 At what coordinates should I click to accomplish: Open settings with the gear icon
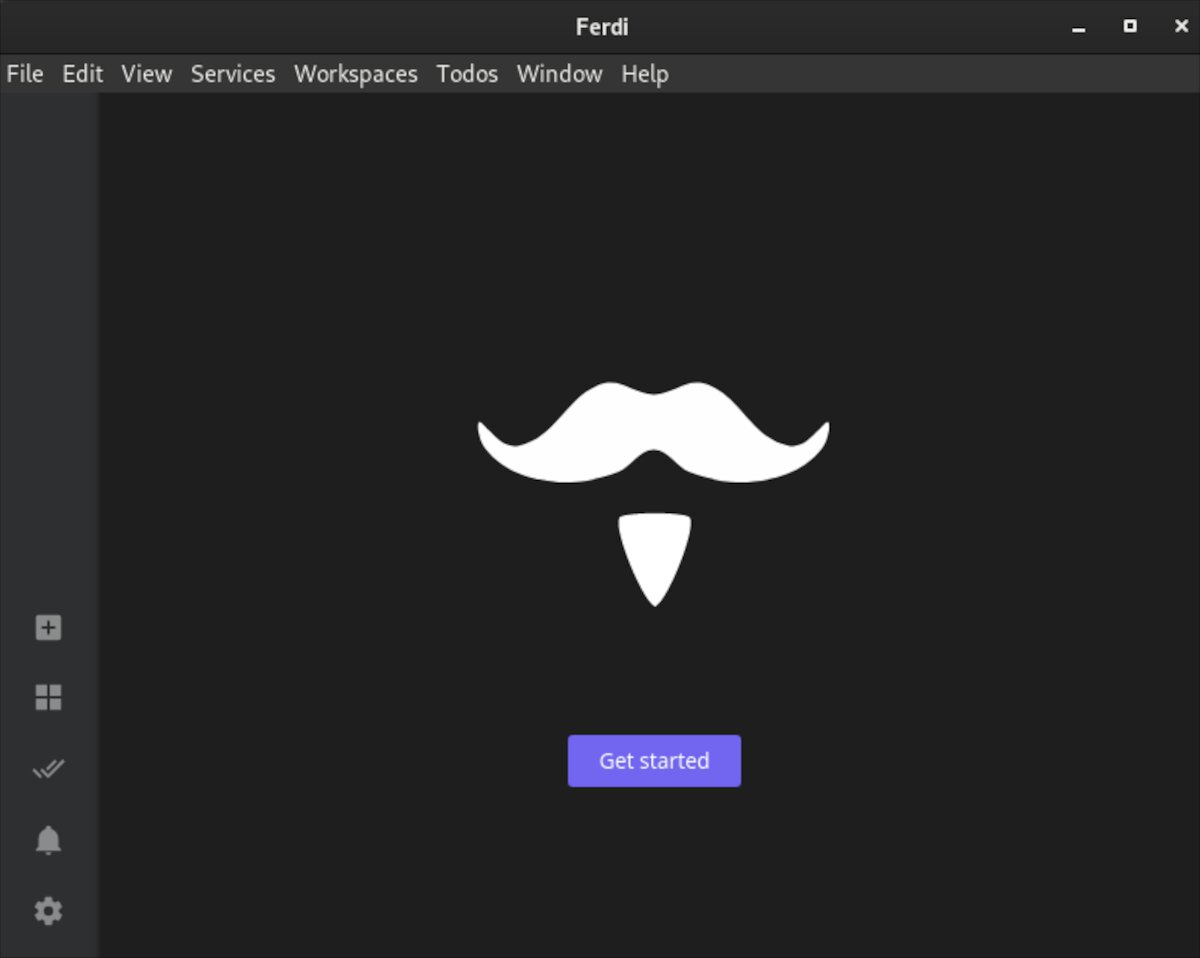click(48, 911)
